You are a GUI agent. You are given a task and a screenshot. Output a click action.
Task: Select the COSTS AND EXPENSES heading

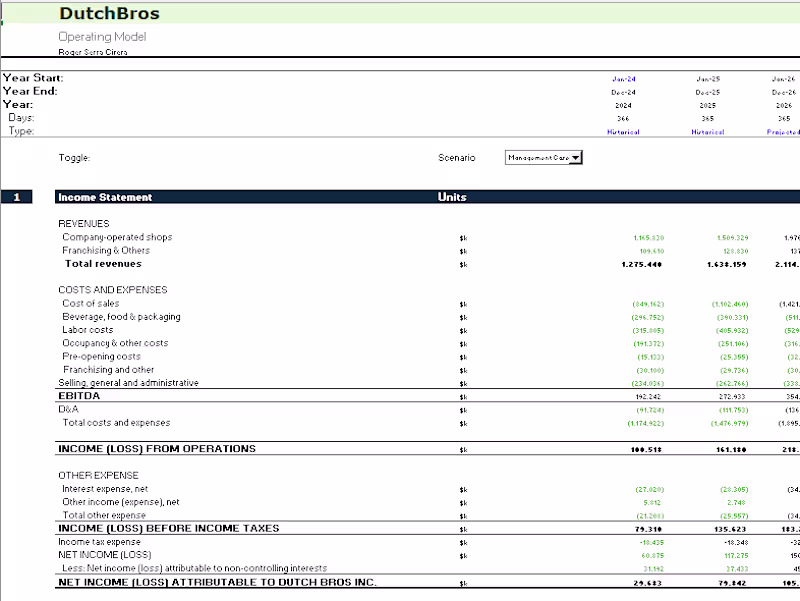coord(113,290)
